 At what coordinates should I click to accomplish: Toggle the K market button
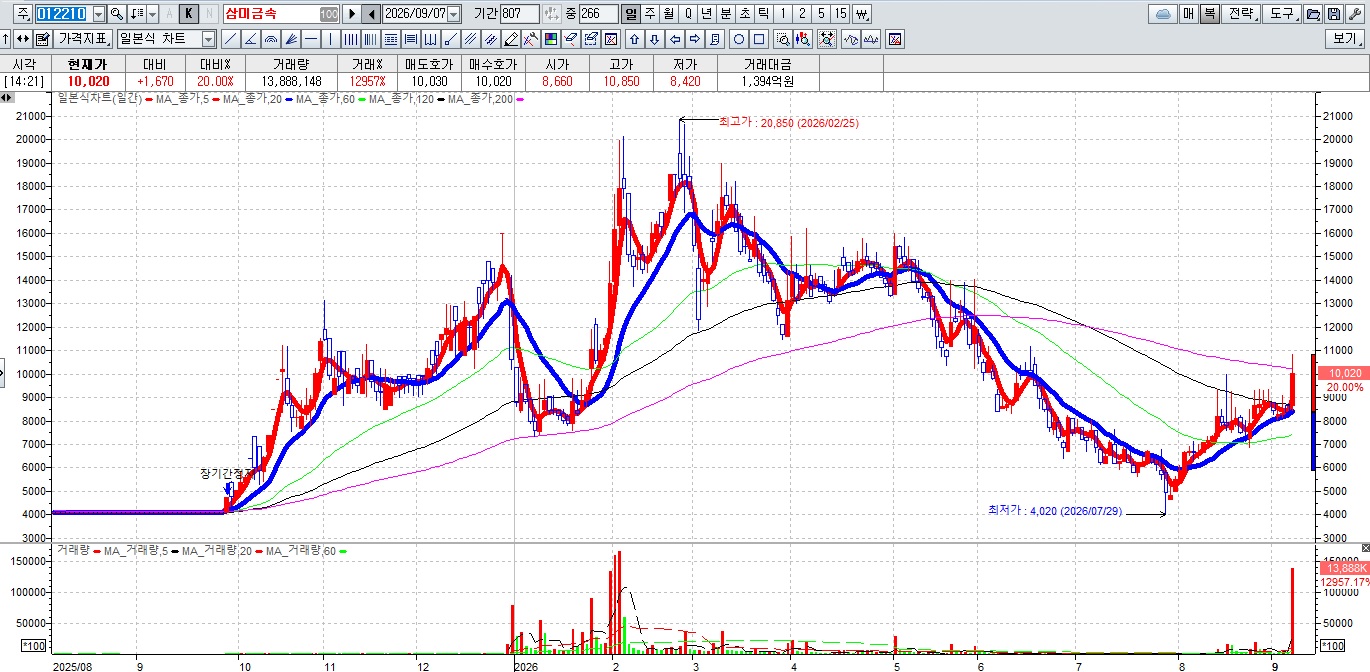[188, 14]
